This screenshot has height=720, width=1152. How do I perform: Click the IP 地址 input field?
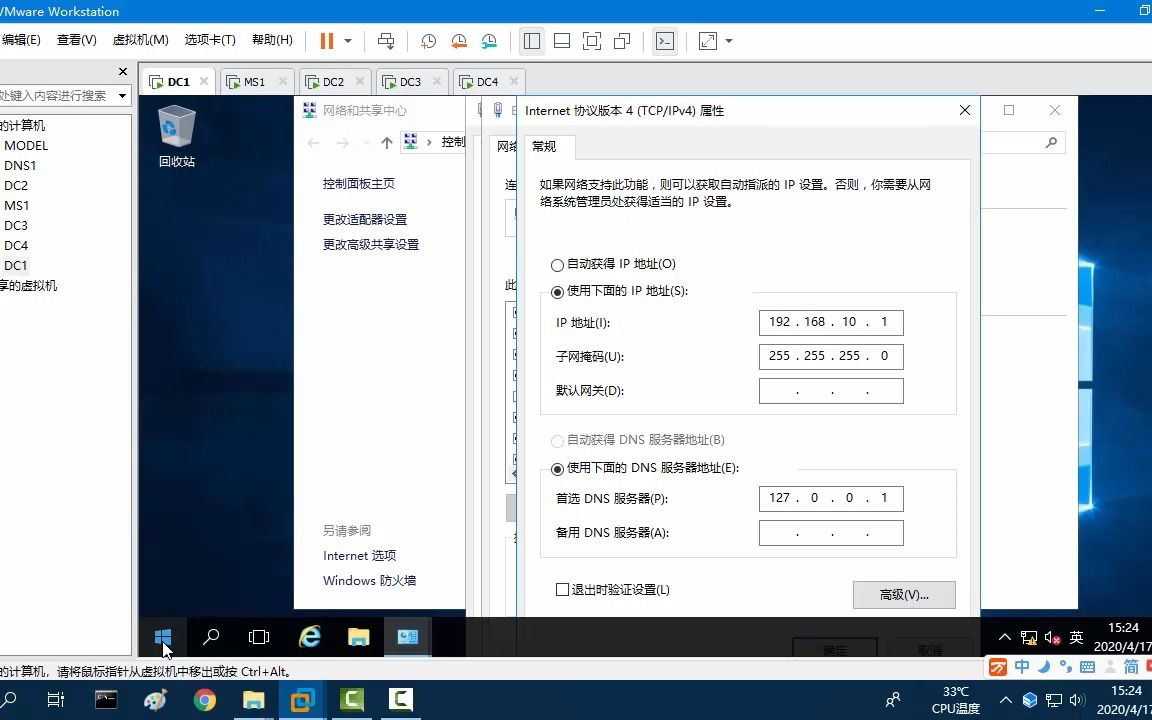click(831, 323)
